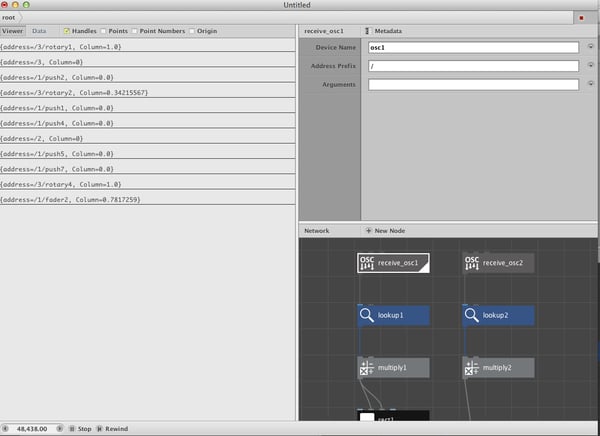The image size is (600, 436).
Task: Click the root breadcrumb
Action: pyautogui.click(x=8, y=18)
